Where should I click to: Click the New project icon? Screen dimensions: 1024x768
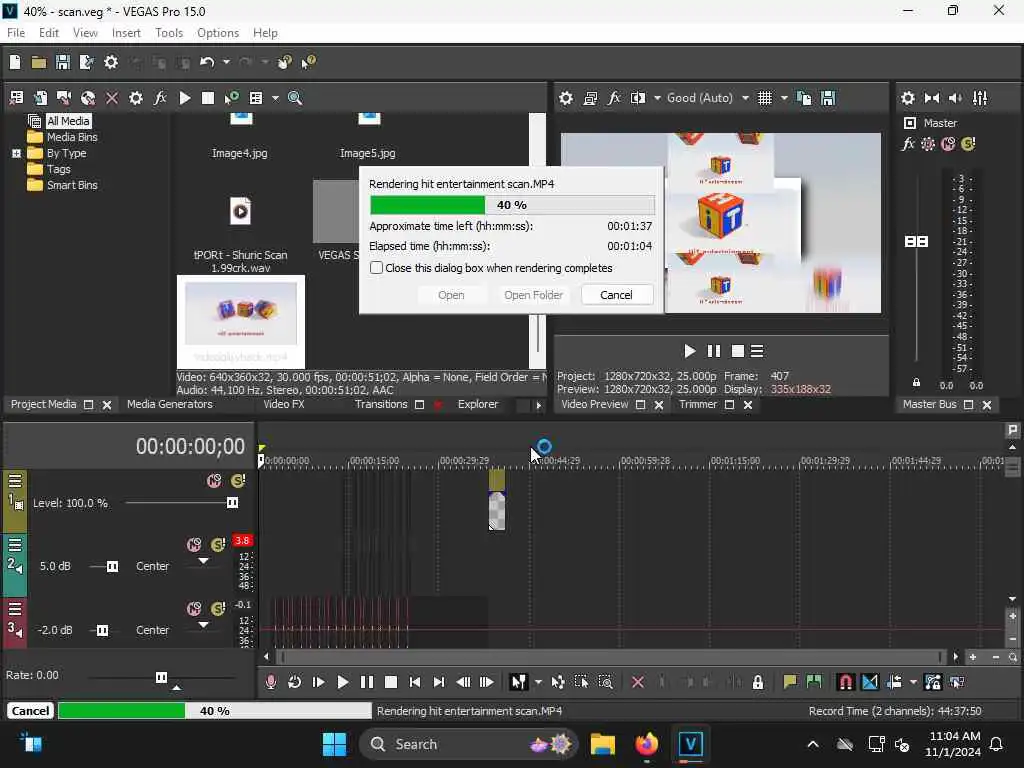tap(15, 62)
